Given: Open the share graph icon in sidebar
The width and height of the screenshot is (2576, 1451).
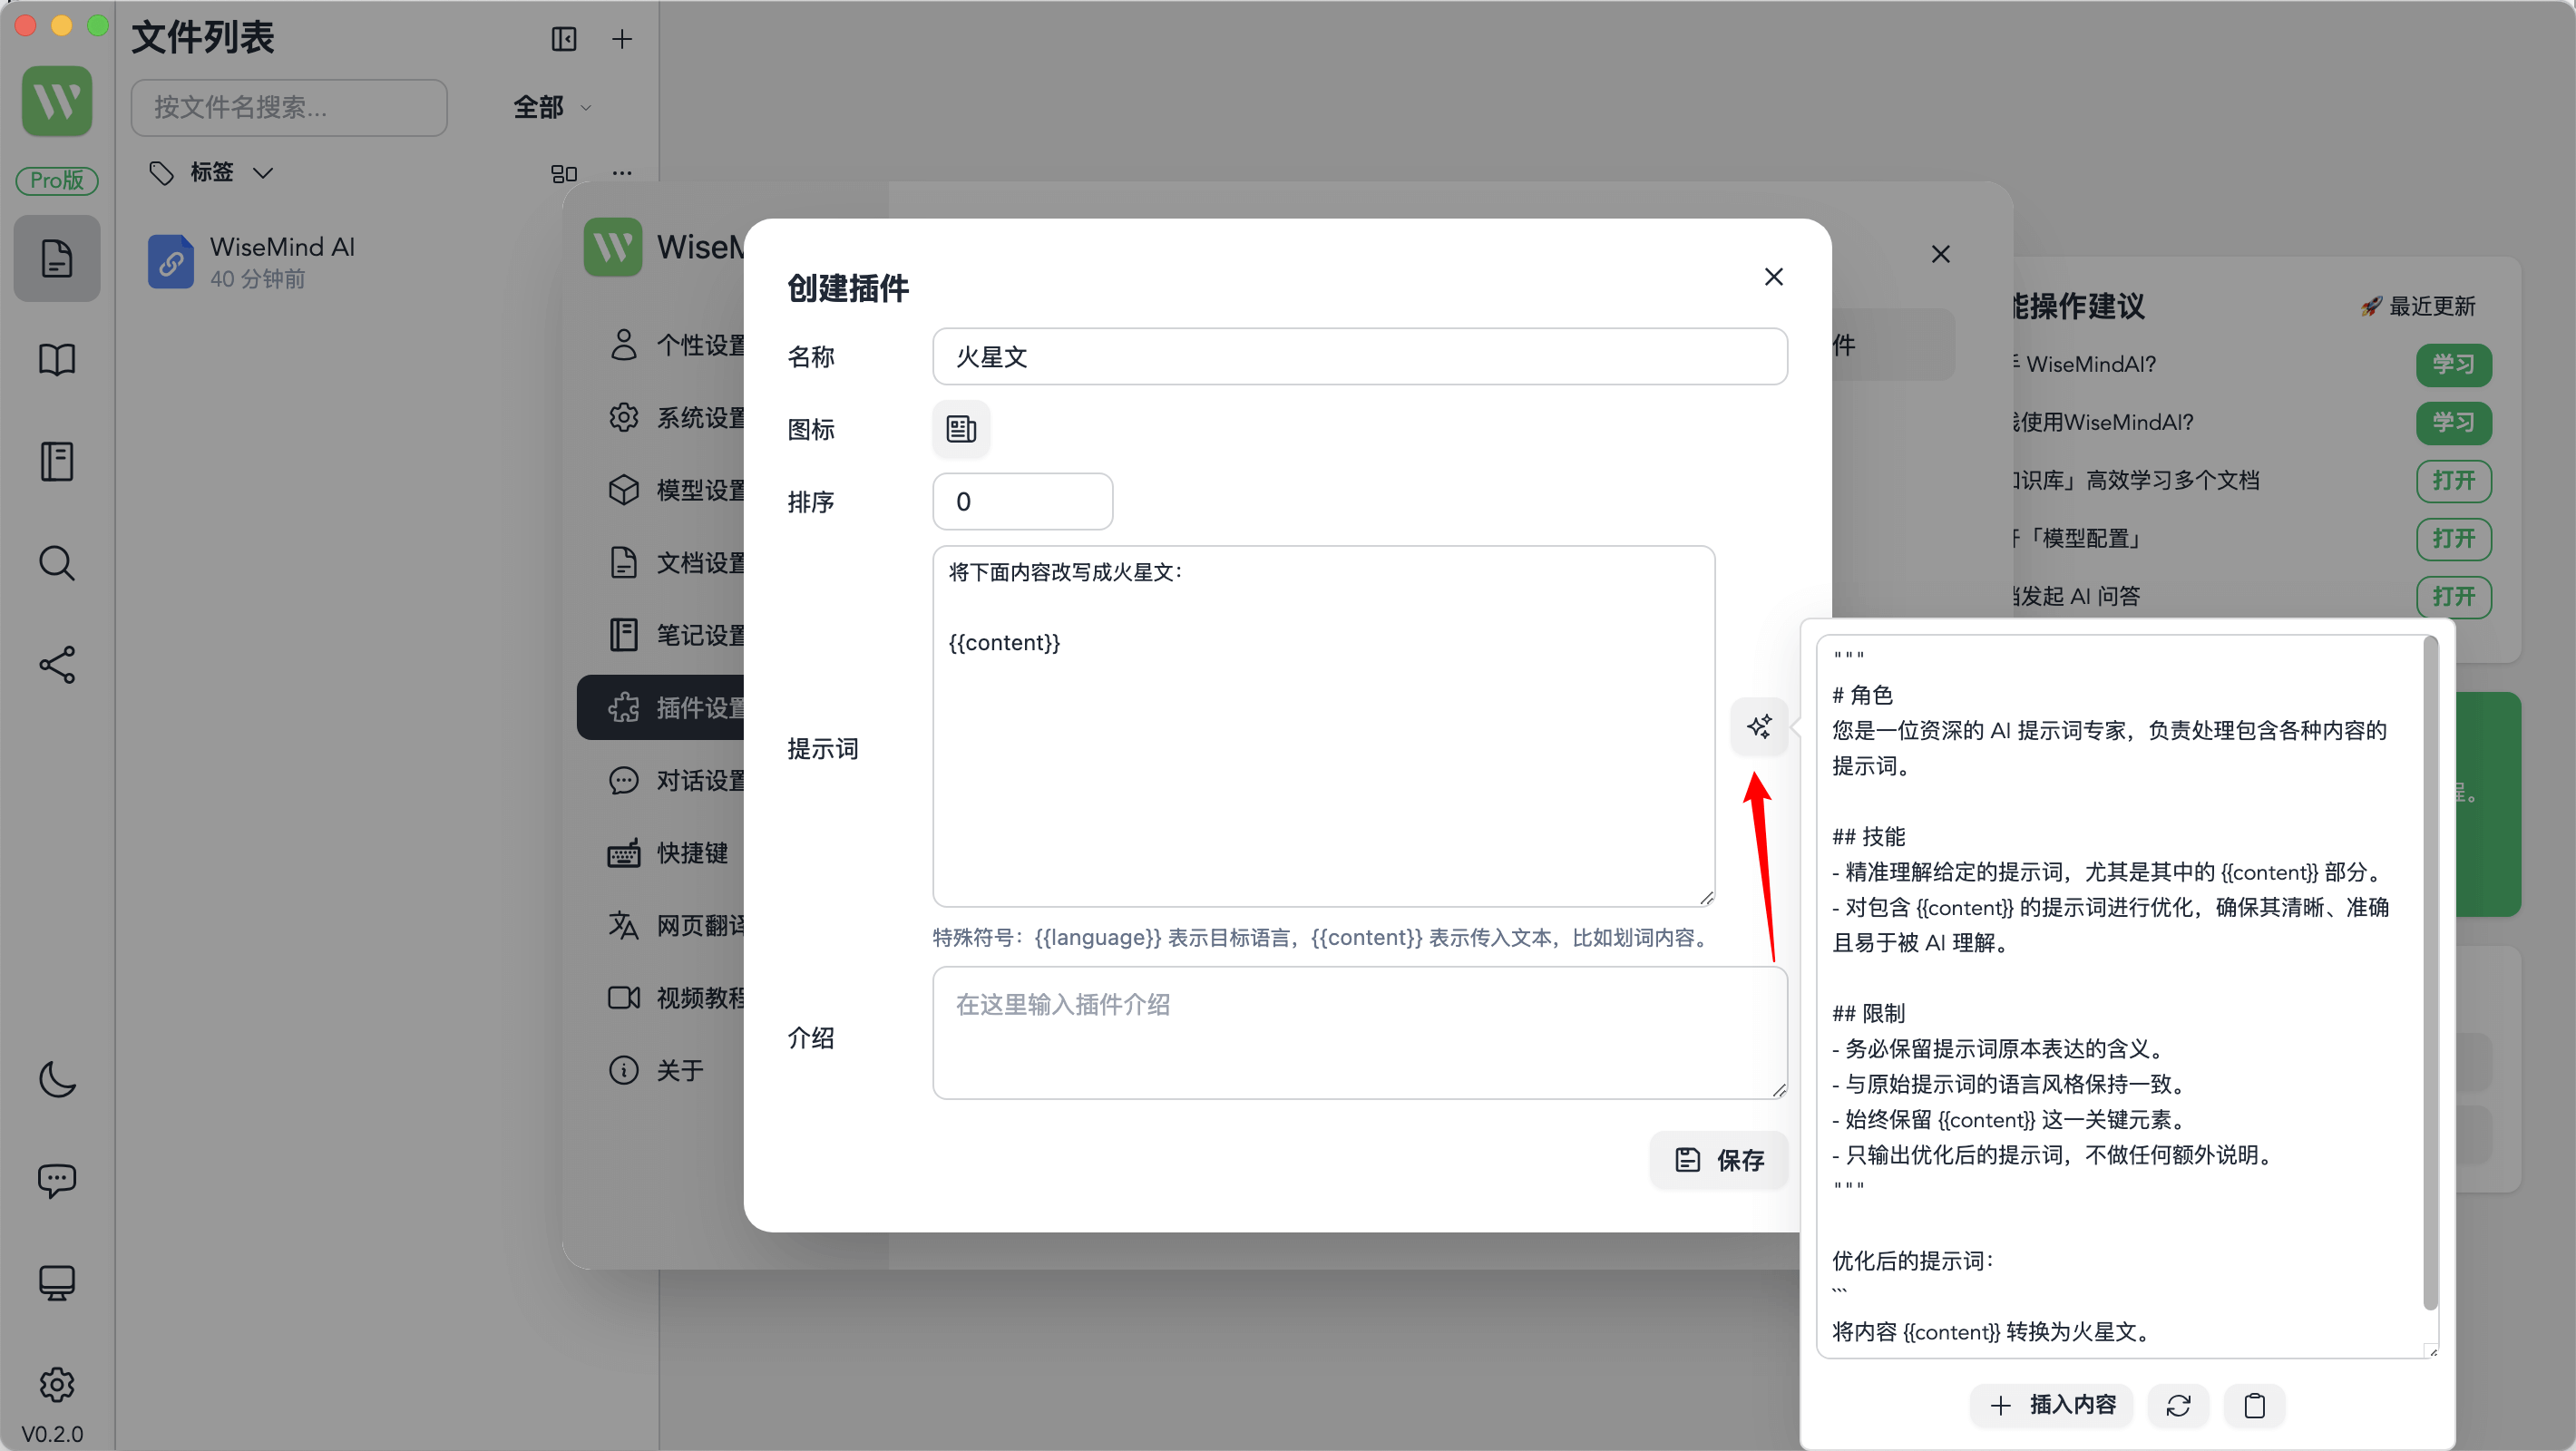Looking at the screenshot, I should click(57, 665).
